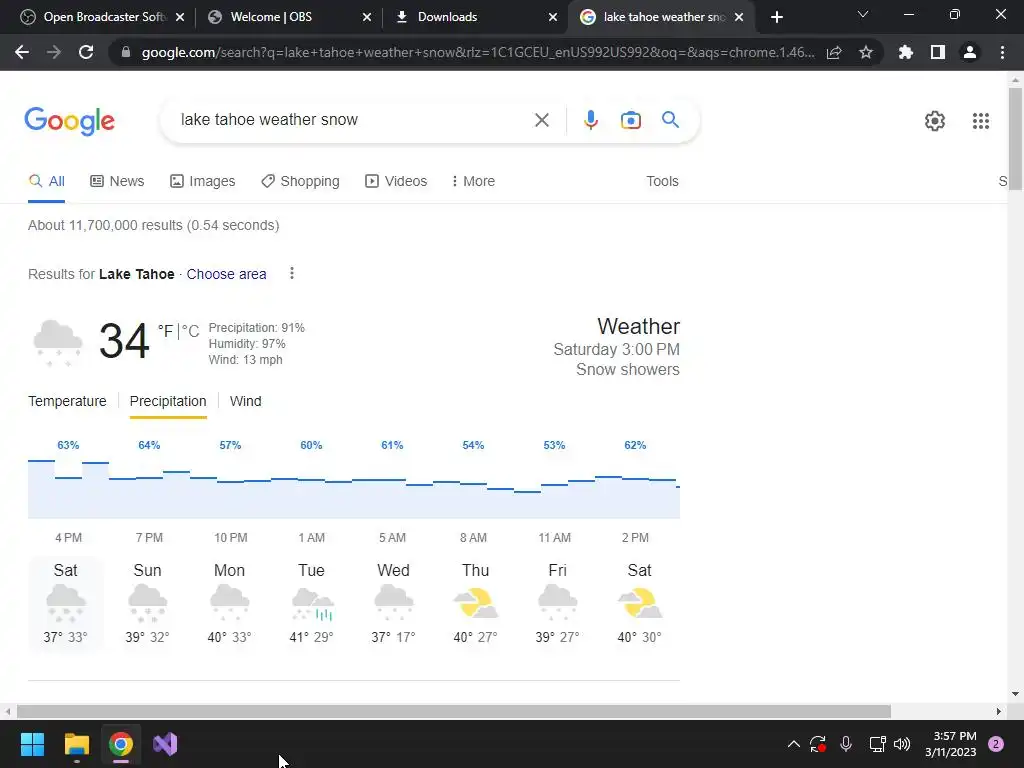Select the Videos search filter

396,181
